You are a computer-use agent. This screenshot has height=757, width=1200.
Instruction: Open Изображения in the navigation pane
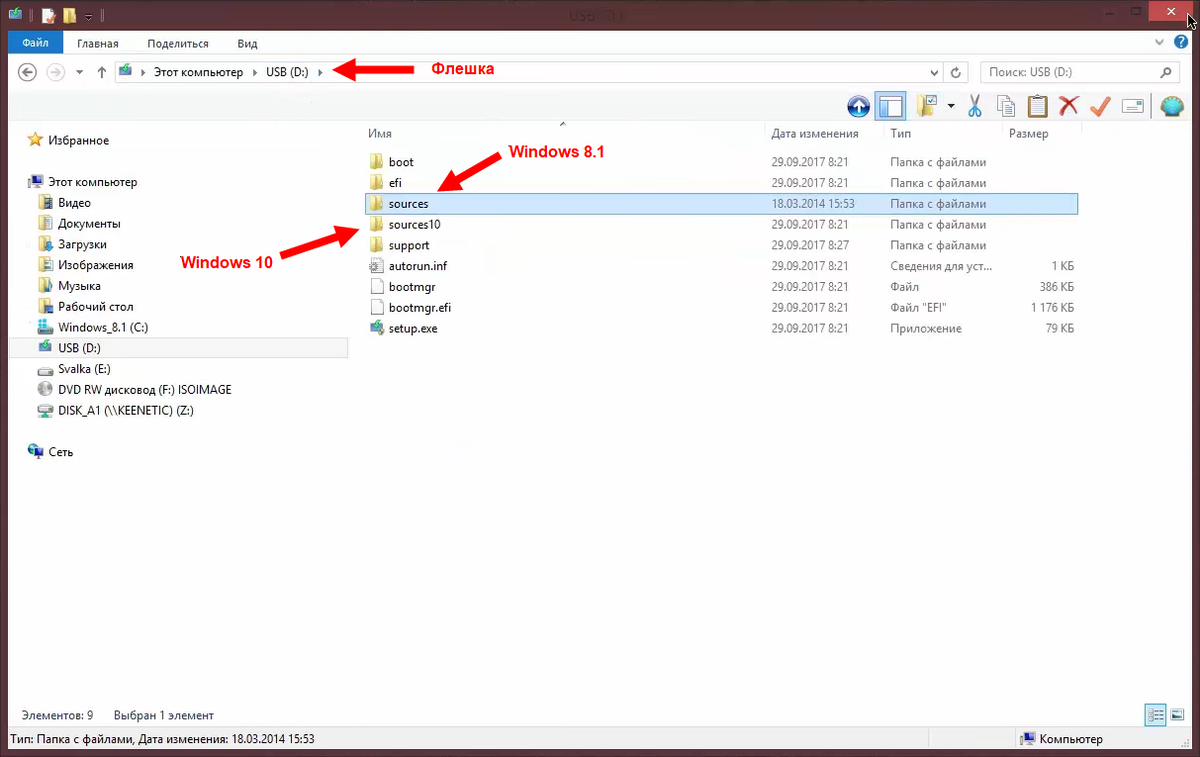[x=95, y=265]
